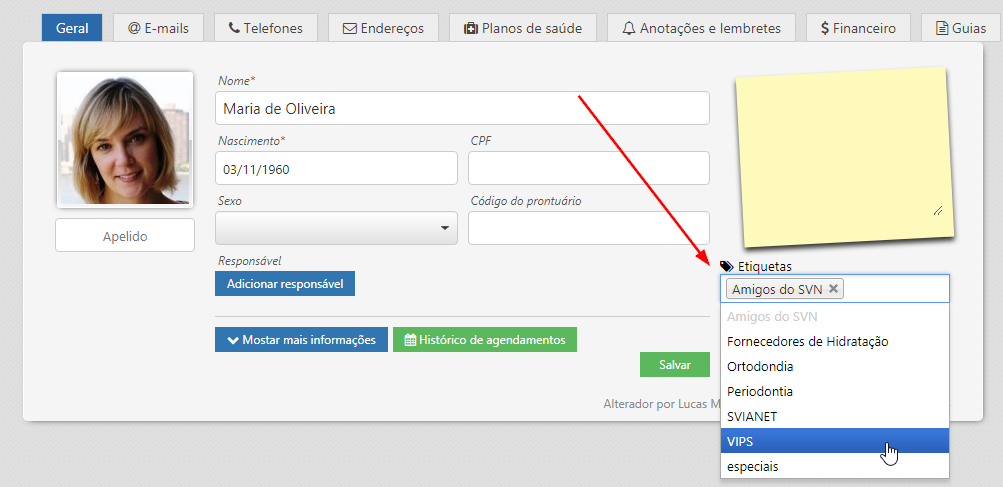
Task: Click the medical kit icon on Planos tab
Action: click(471, 28)
